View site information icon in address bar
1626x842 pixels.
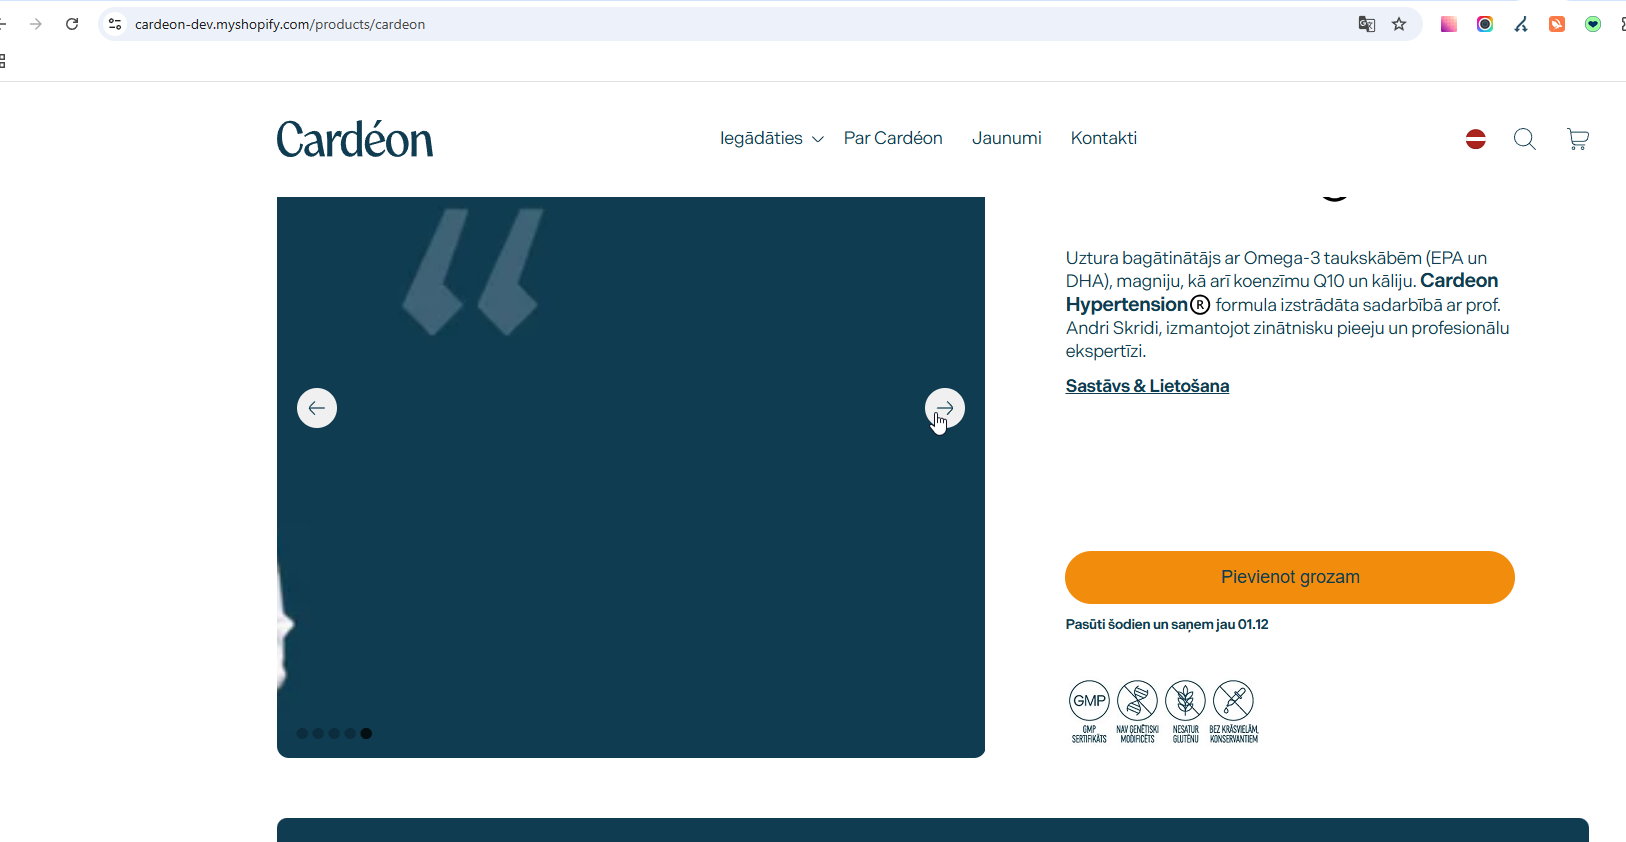115,24
